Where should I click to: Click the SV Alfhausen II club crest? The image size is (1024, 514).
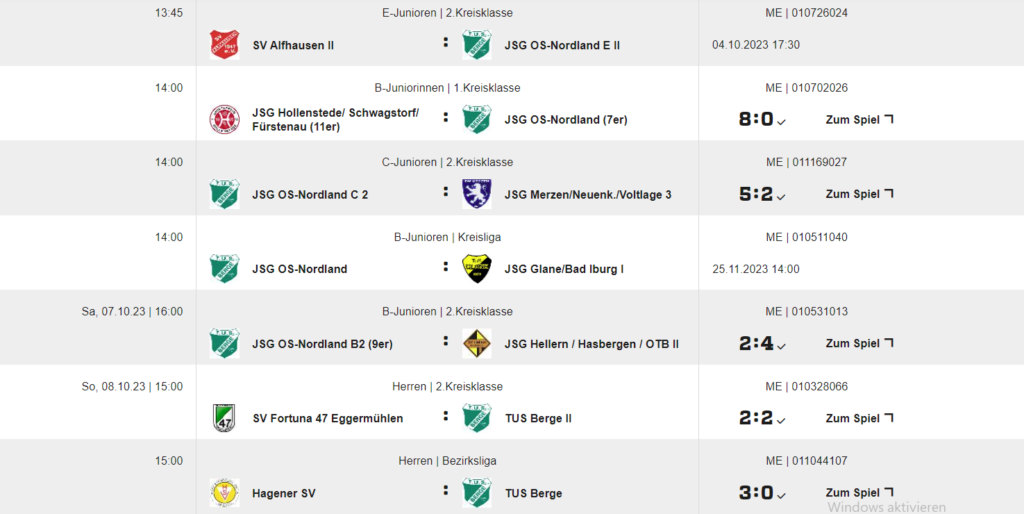[x=224, y=45]
